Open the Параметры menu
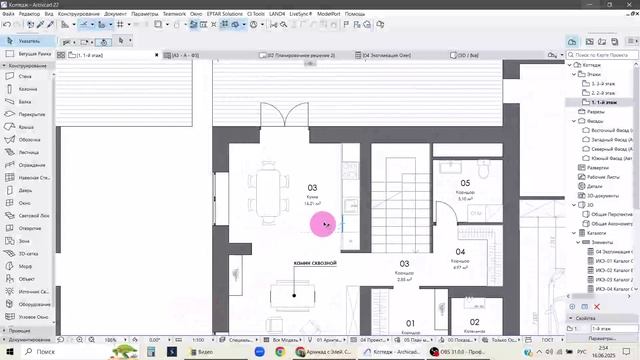 click(144, 14)
